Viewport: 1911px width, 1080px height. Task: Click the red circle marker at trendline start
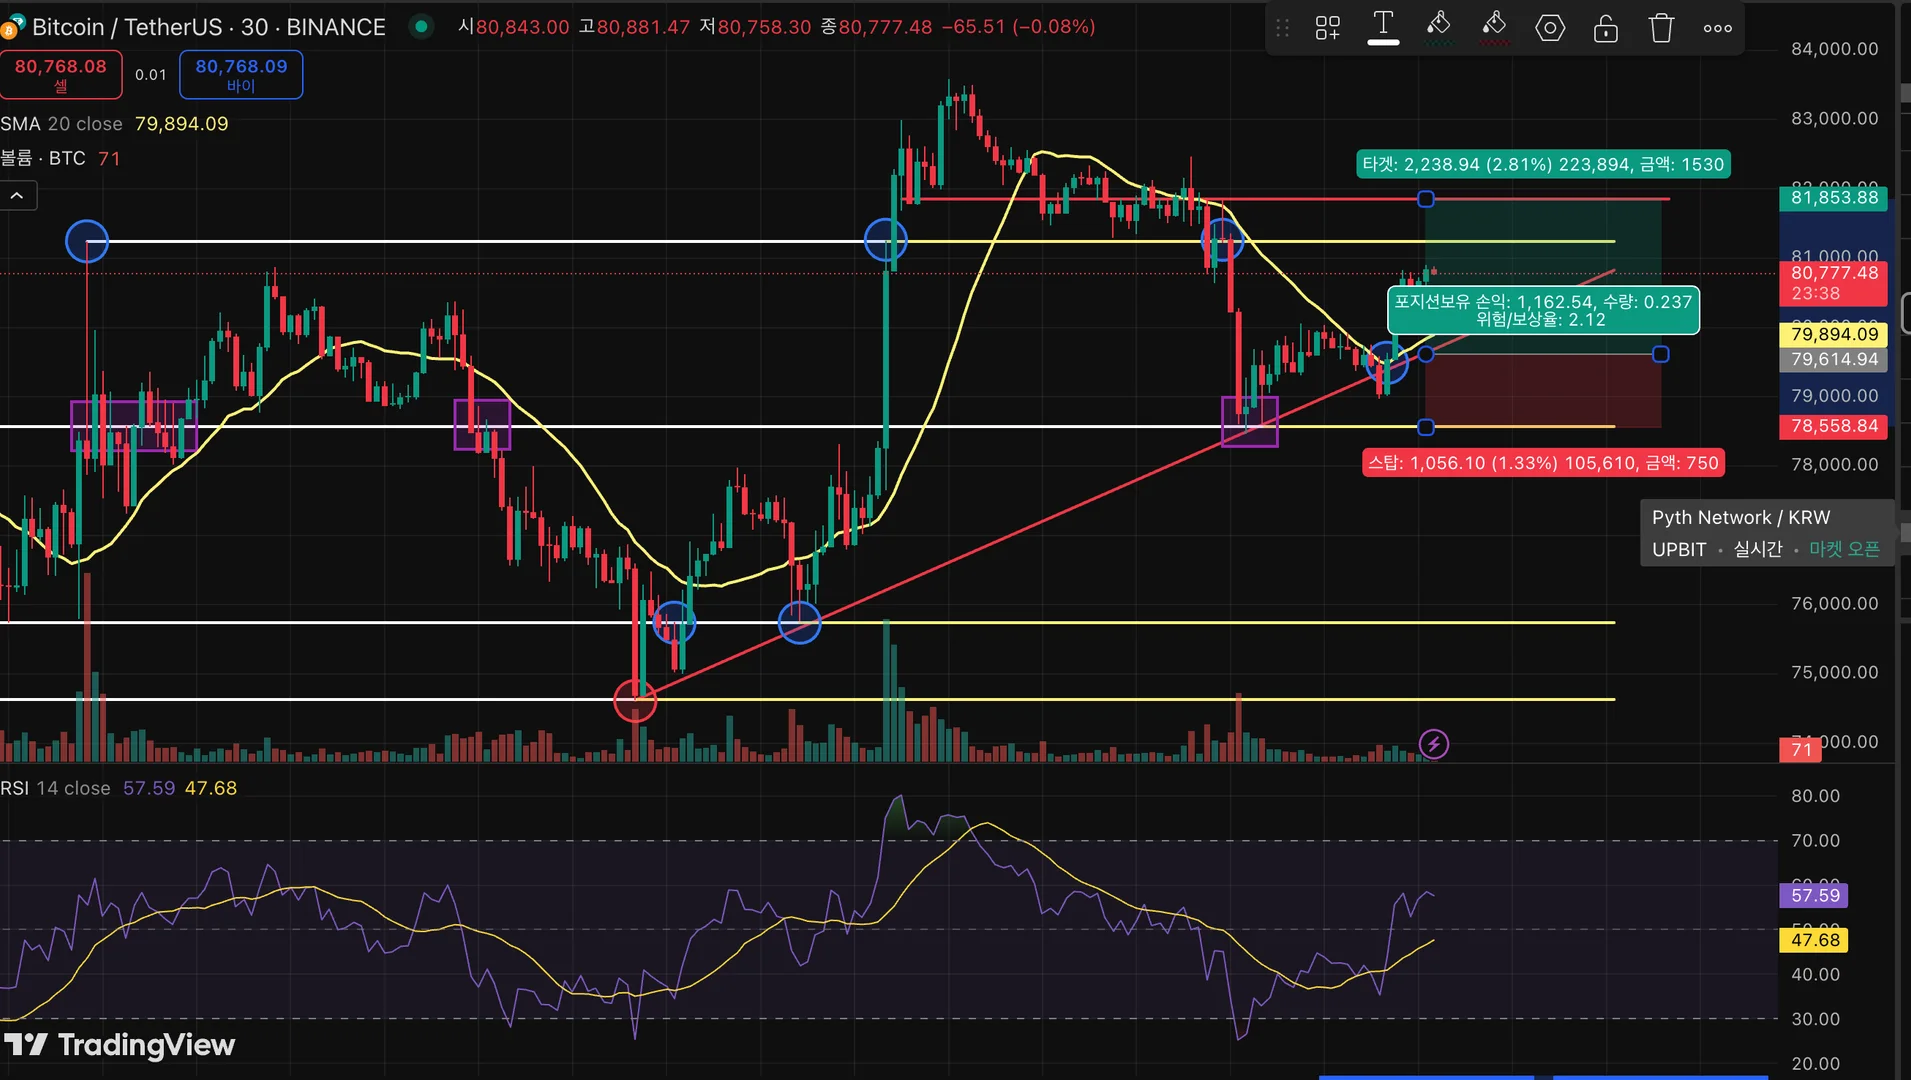635,700
